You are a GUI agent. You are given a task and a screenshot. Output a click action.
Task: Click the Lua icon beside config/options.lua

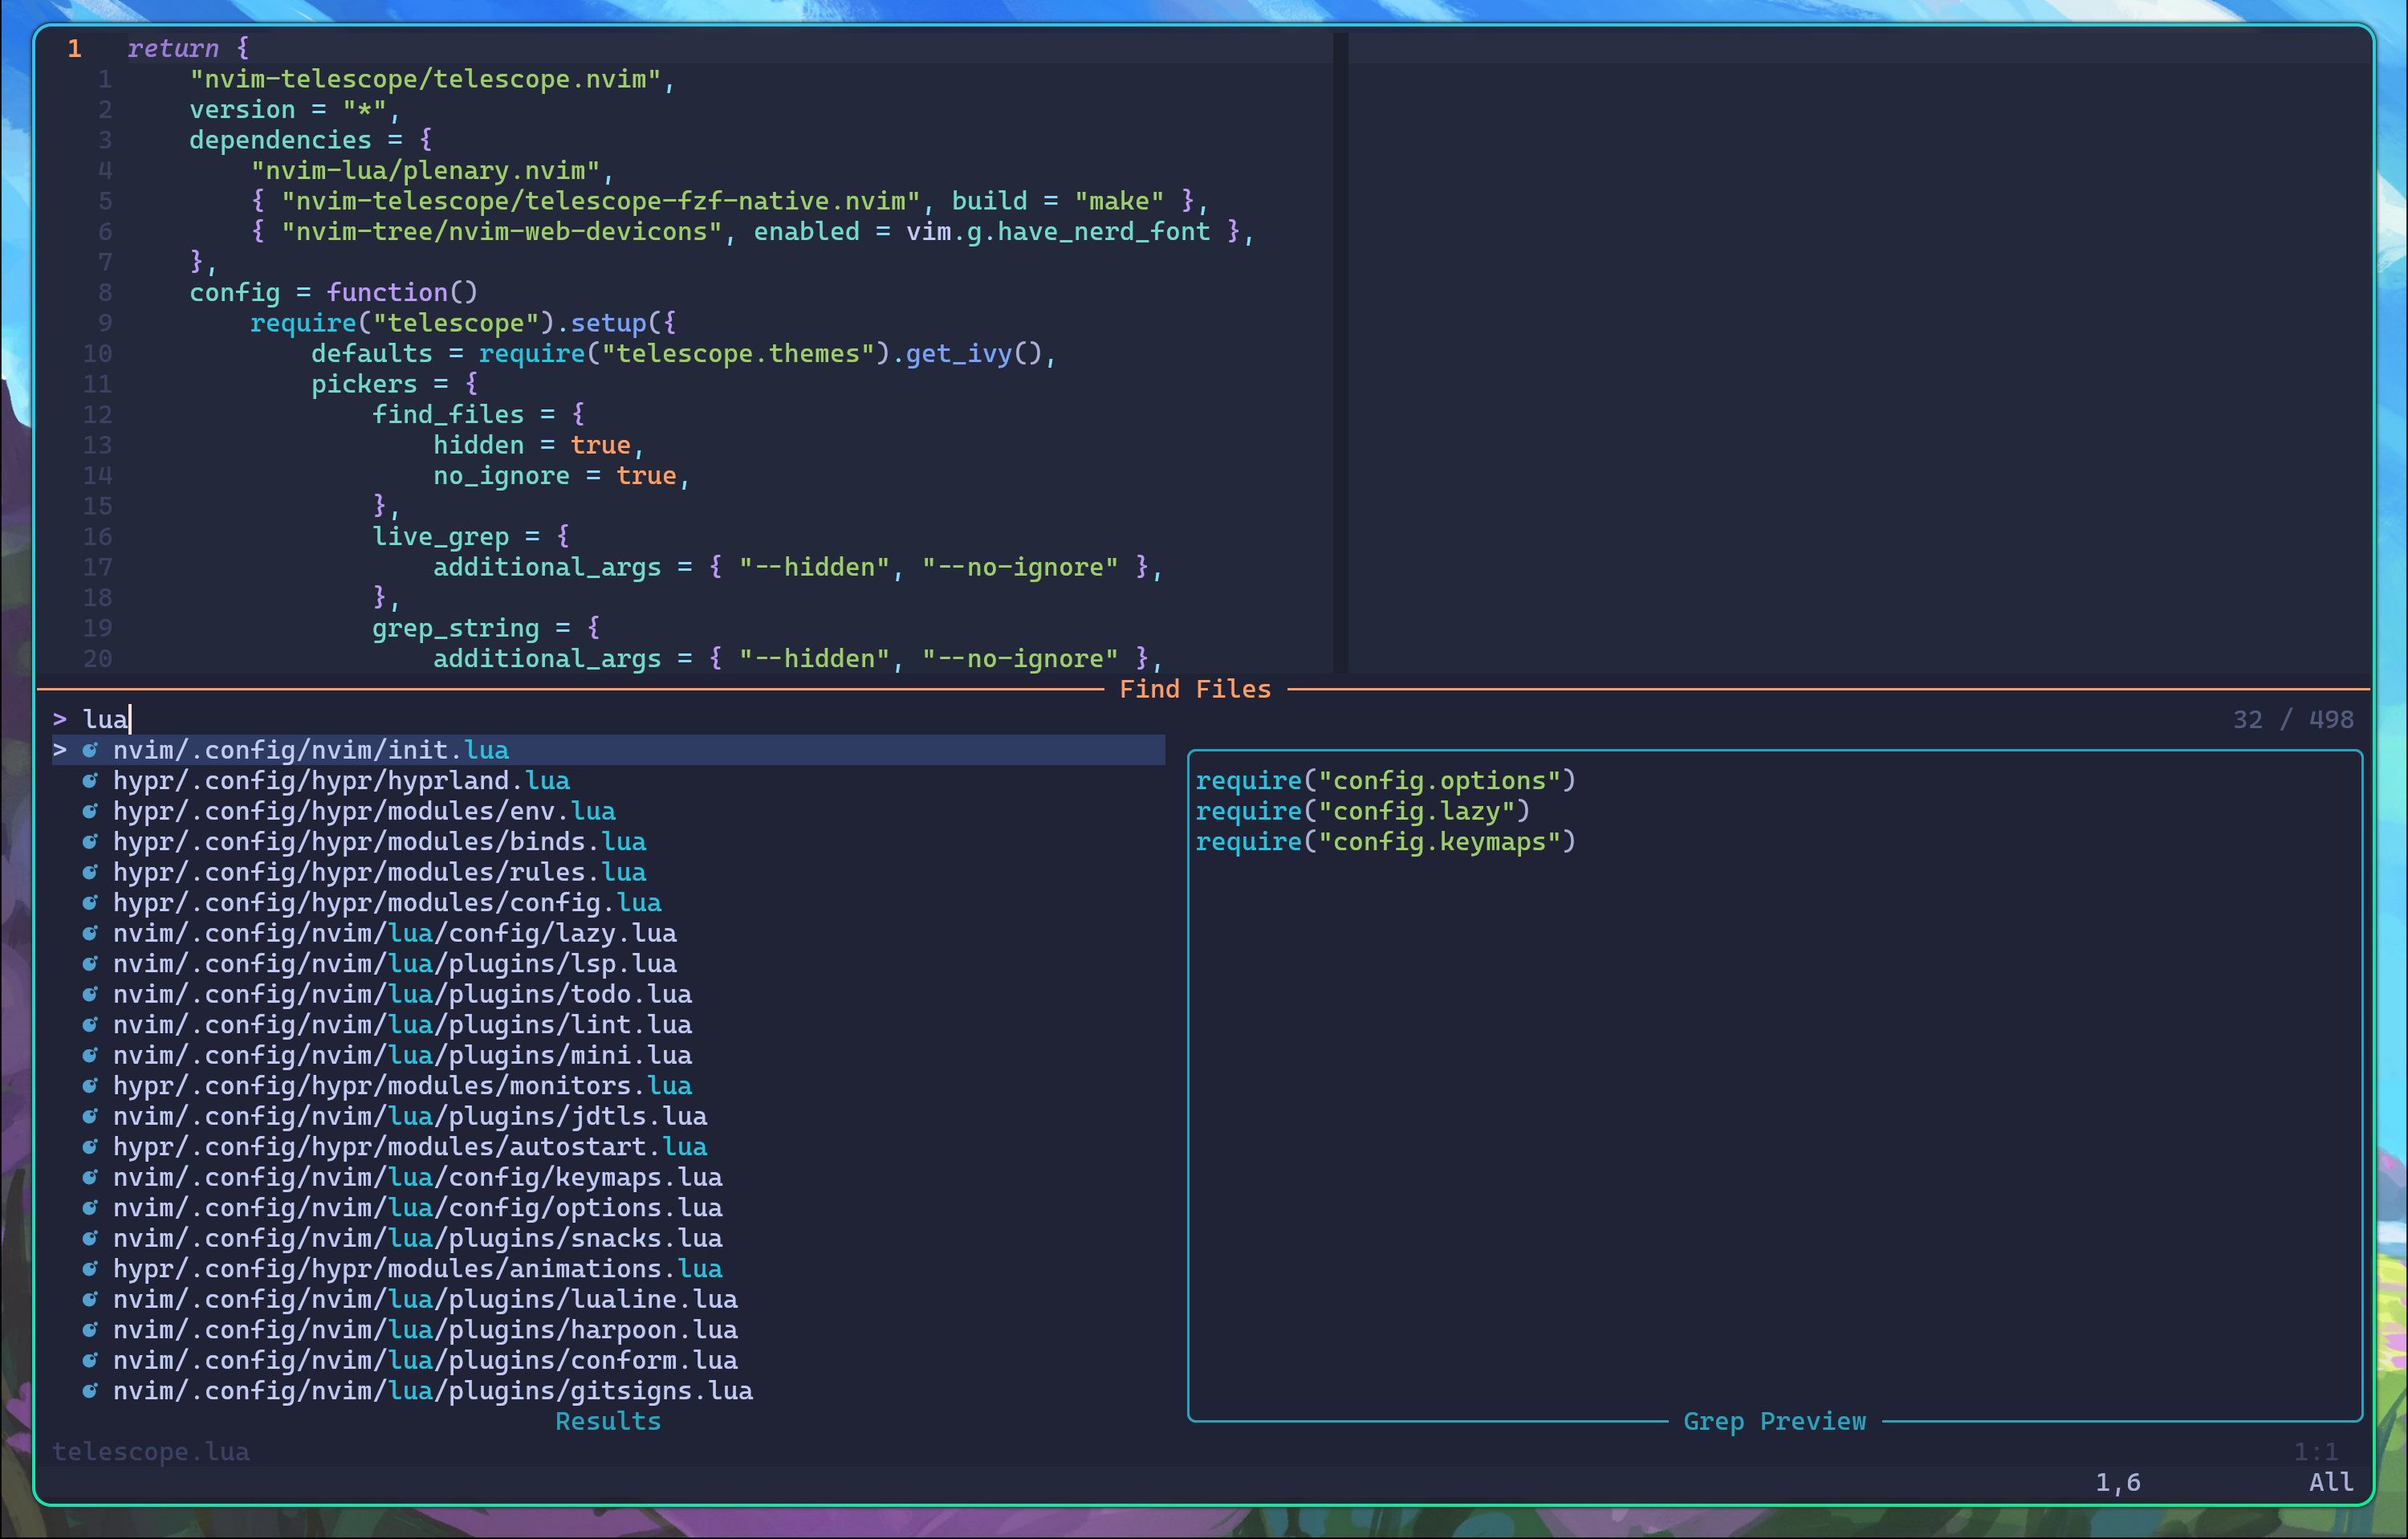pyautogui.click(x=90, y=1208)
